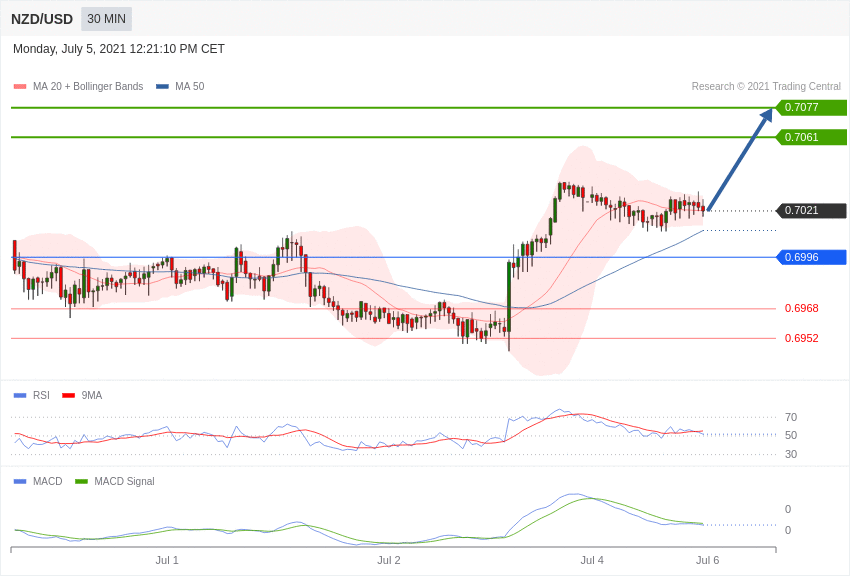Click the RSI 50 axis value
Viewport: 850px width, 576px height.
[791, 435]
